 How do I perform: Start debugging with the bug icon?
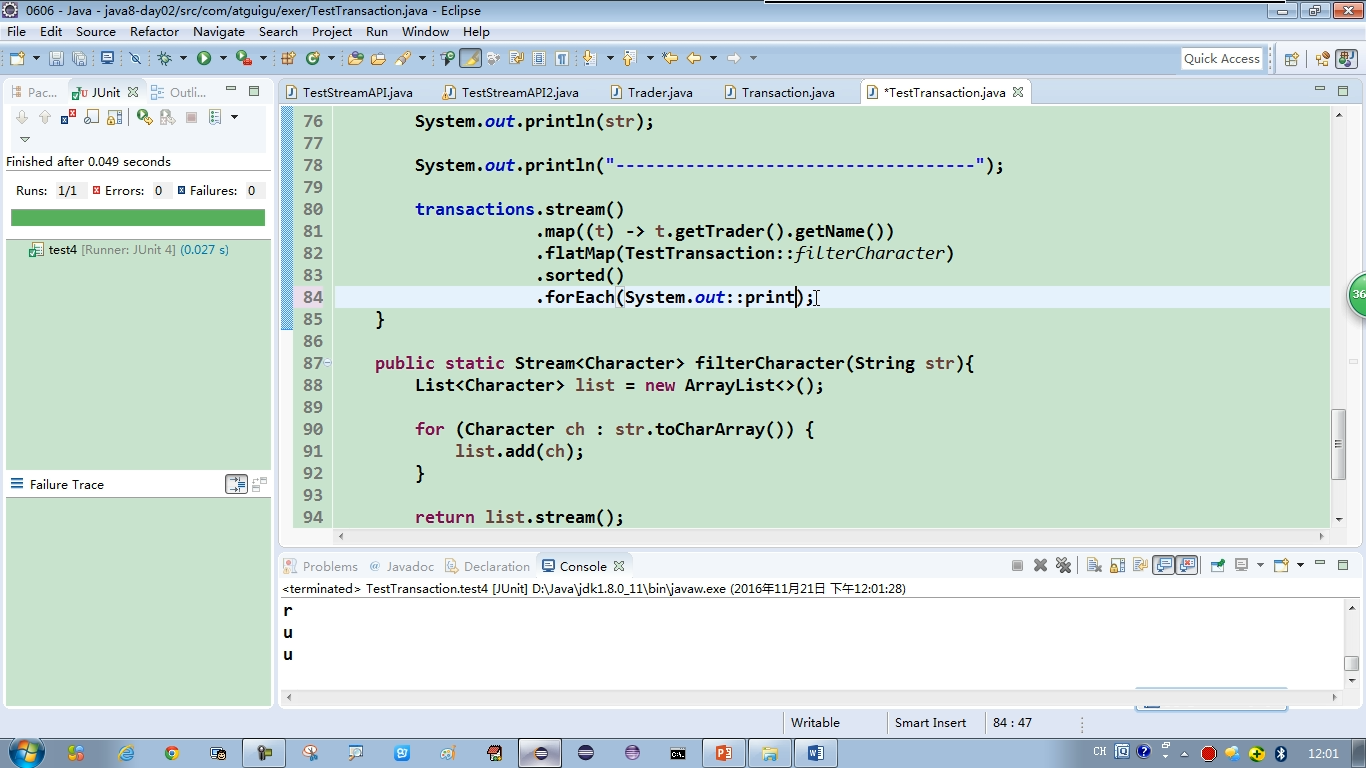pos(164,58)
